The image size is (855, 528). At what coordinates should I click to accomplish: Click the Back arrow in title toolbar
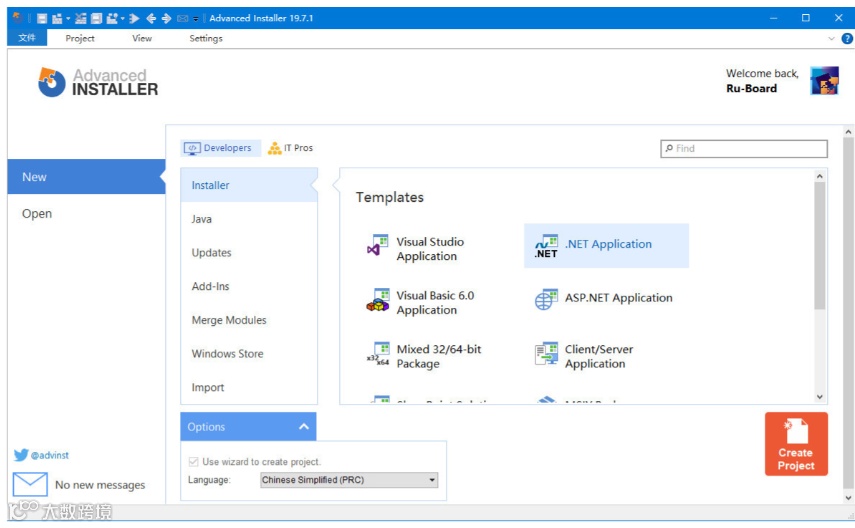(151, 19)
